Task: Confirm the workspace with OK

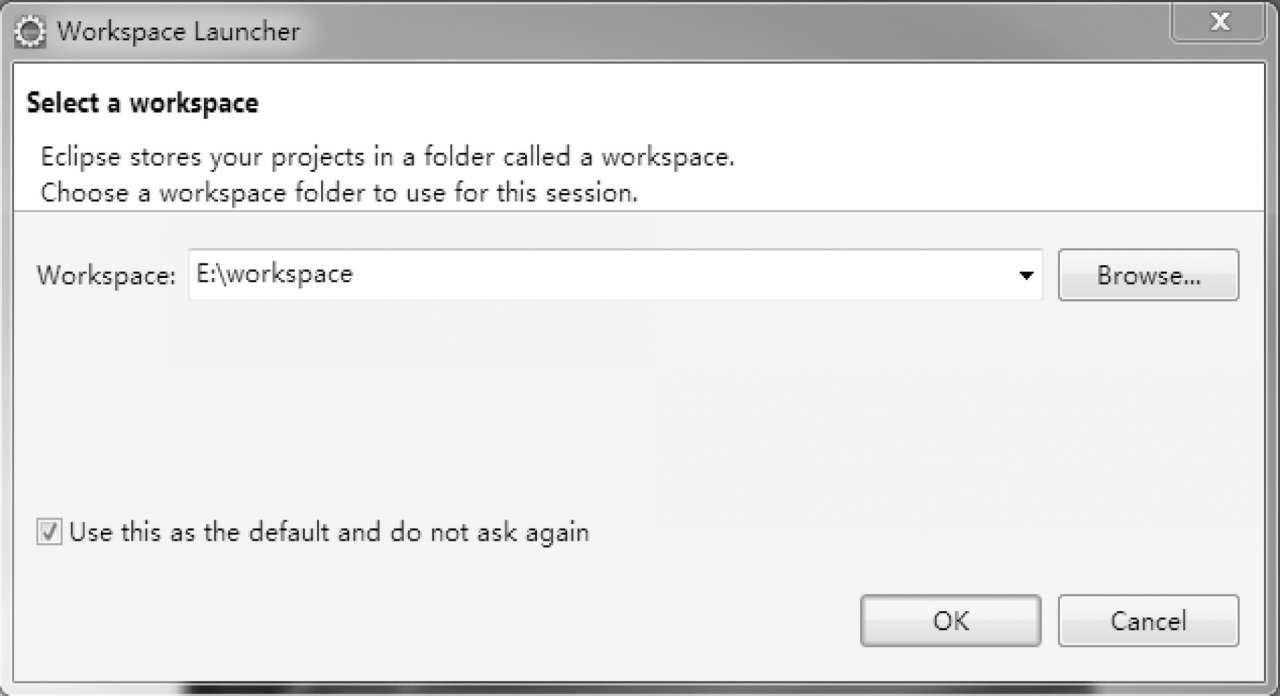Action: [950, 621]
